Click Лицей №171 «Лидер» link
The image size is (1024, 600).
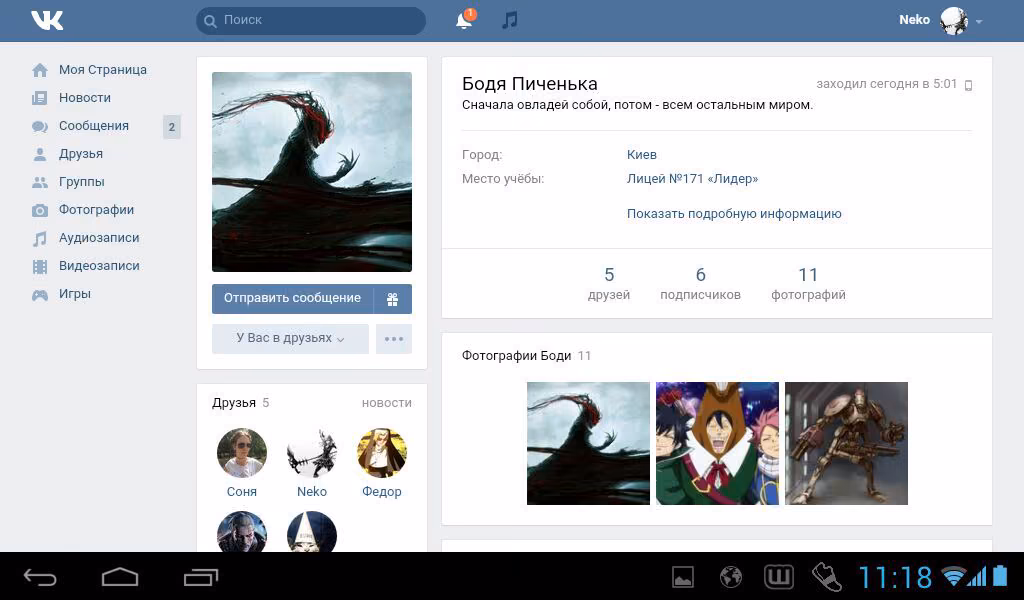point(692,179)
